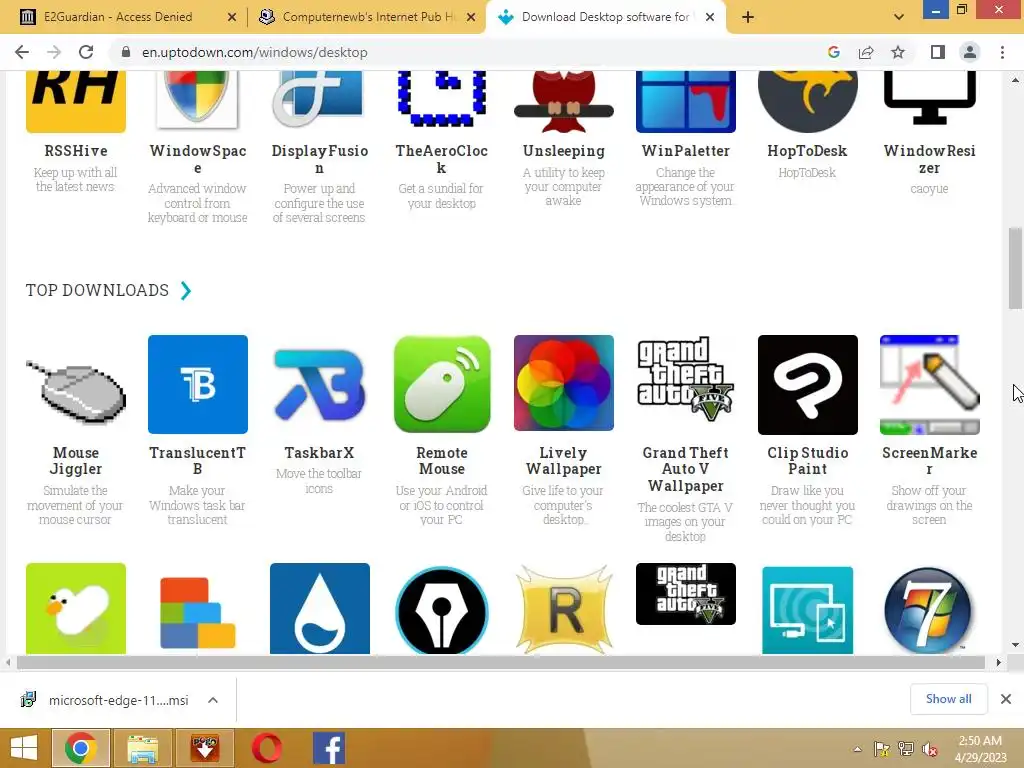The width and height of the screenshot is (1024, 768).
Task: Open the TaskbarX app icon
Action: 320,385
